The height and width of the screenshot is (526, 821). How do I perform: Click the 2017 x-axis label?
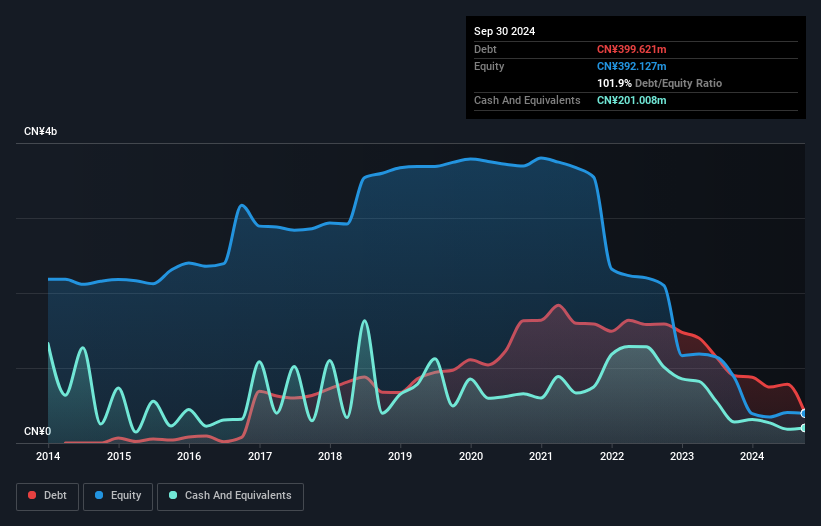tap(260, 456)
